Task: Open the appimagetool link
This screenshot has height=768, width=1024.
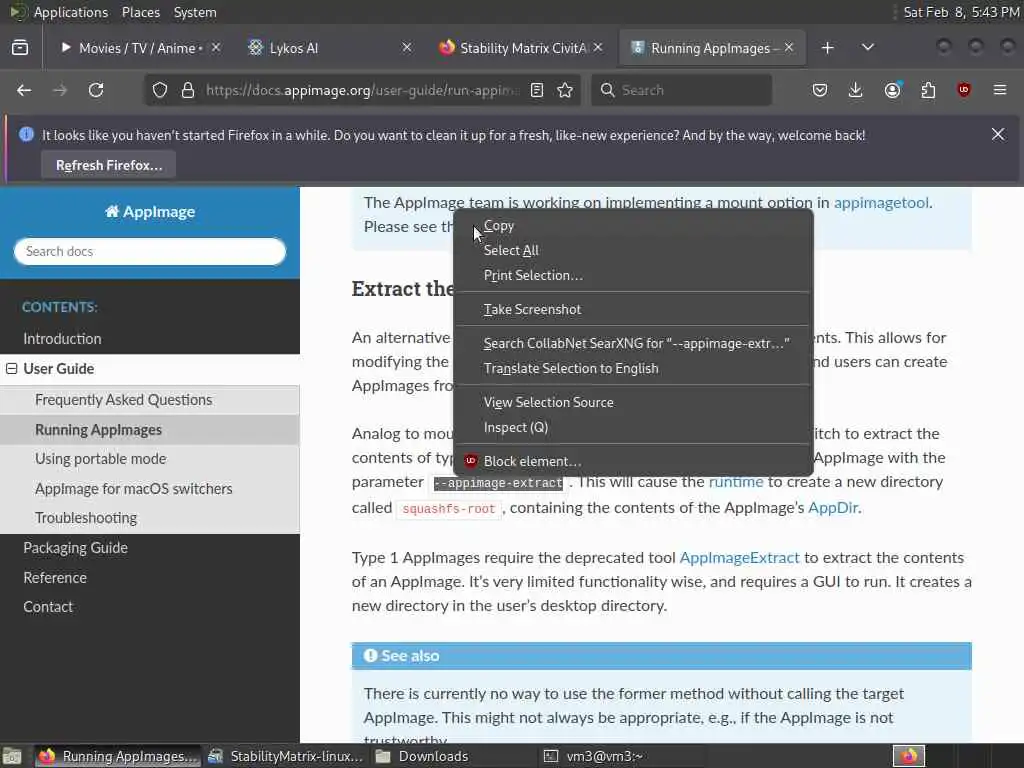Action: pos(881,202)
